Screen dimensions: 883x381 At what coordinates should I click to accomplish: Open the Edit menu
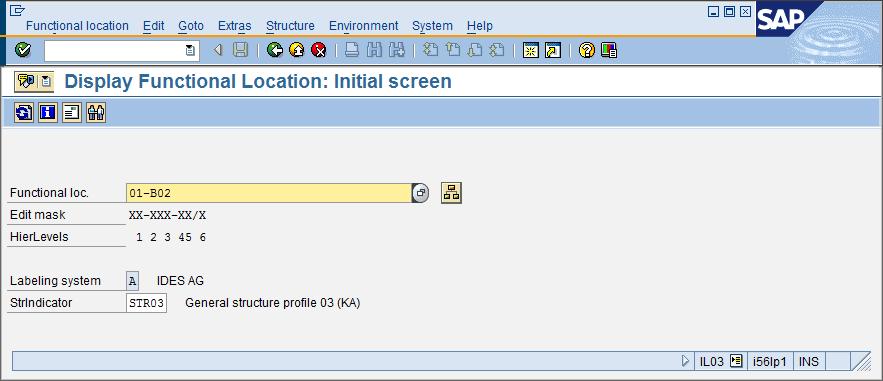154,26
